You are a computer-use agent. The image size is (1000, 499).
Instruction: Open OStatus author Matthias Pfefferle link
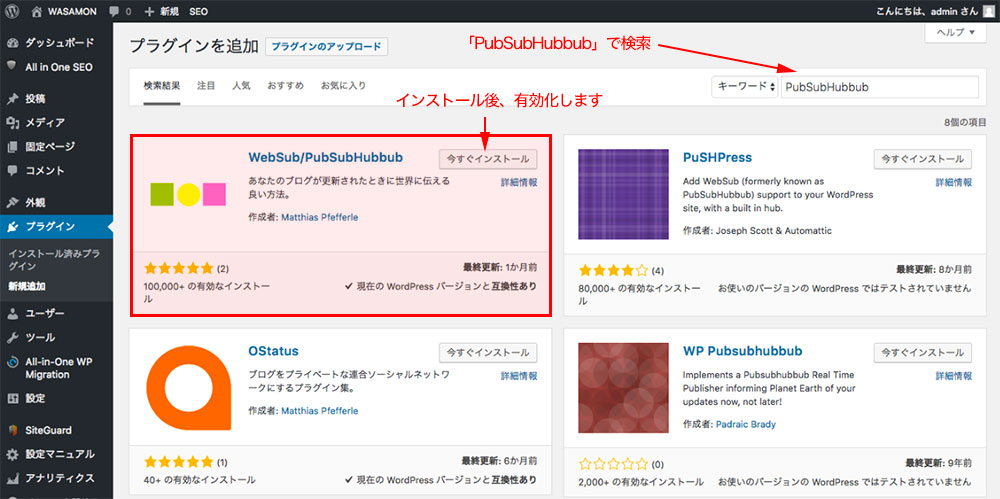[x=320, y=411]
